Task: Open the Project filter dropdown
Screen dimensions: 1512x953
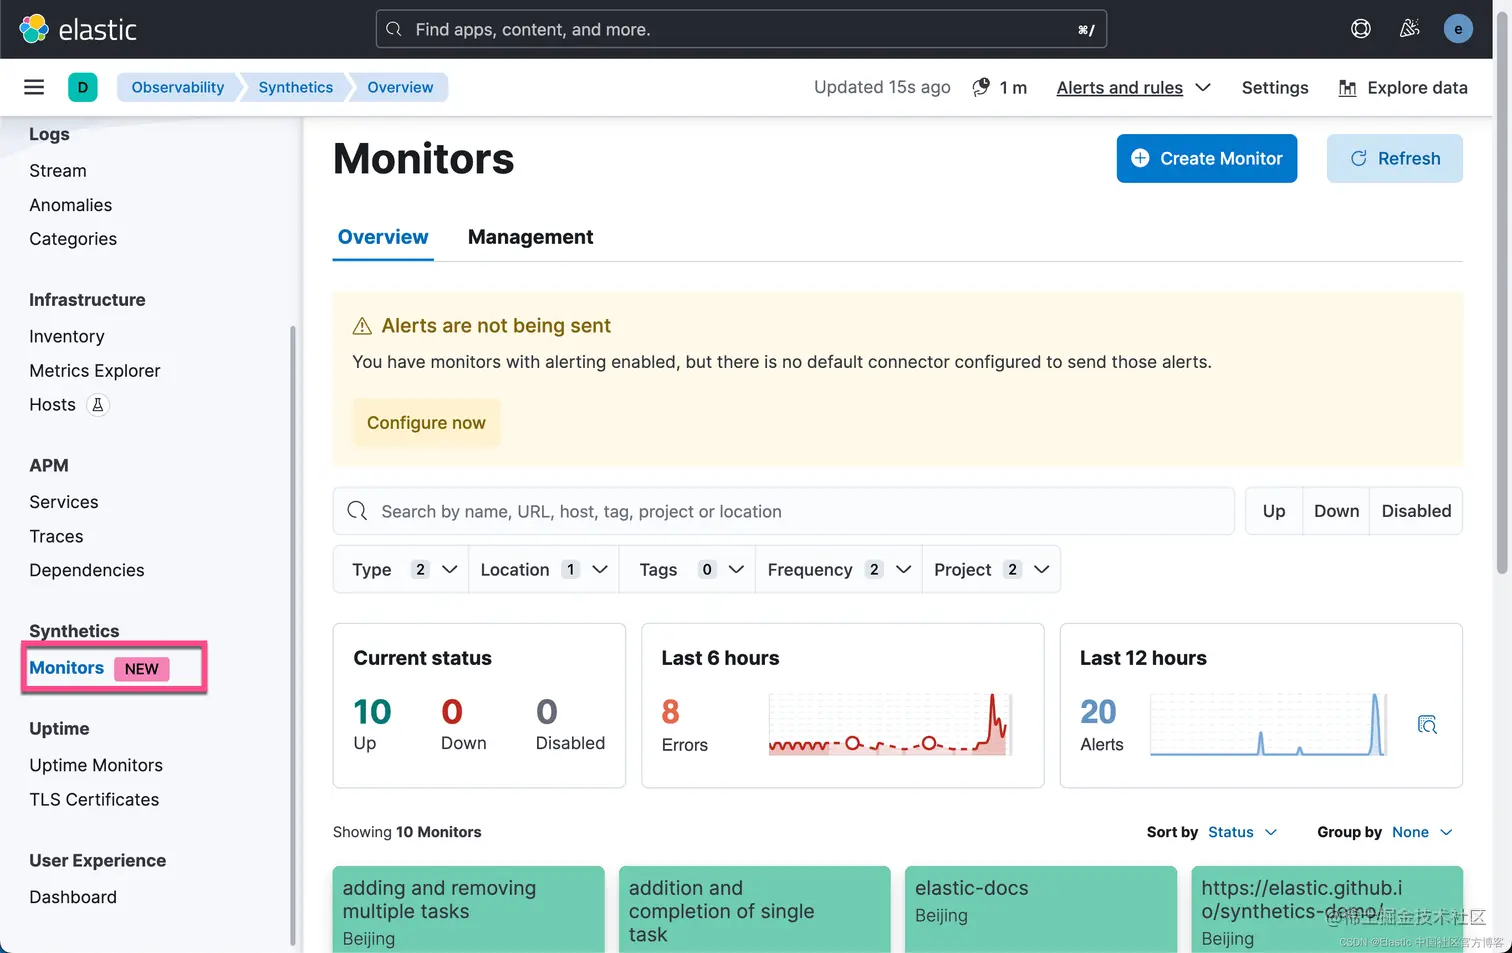Action: point(991,569)
